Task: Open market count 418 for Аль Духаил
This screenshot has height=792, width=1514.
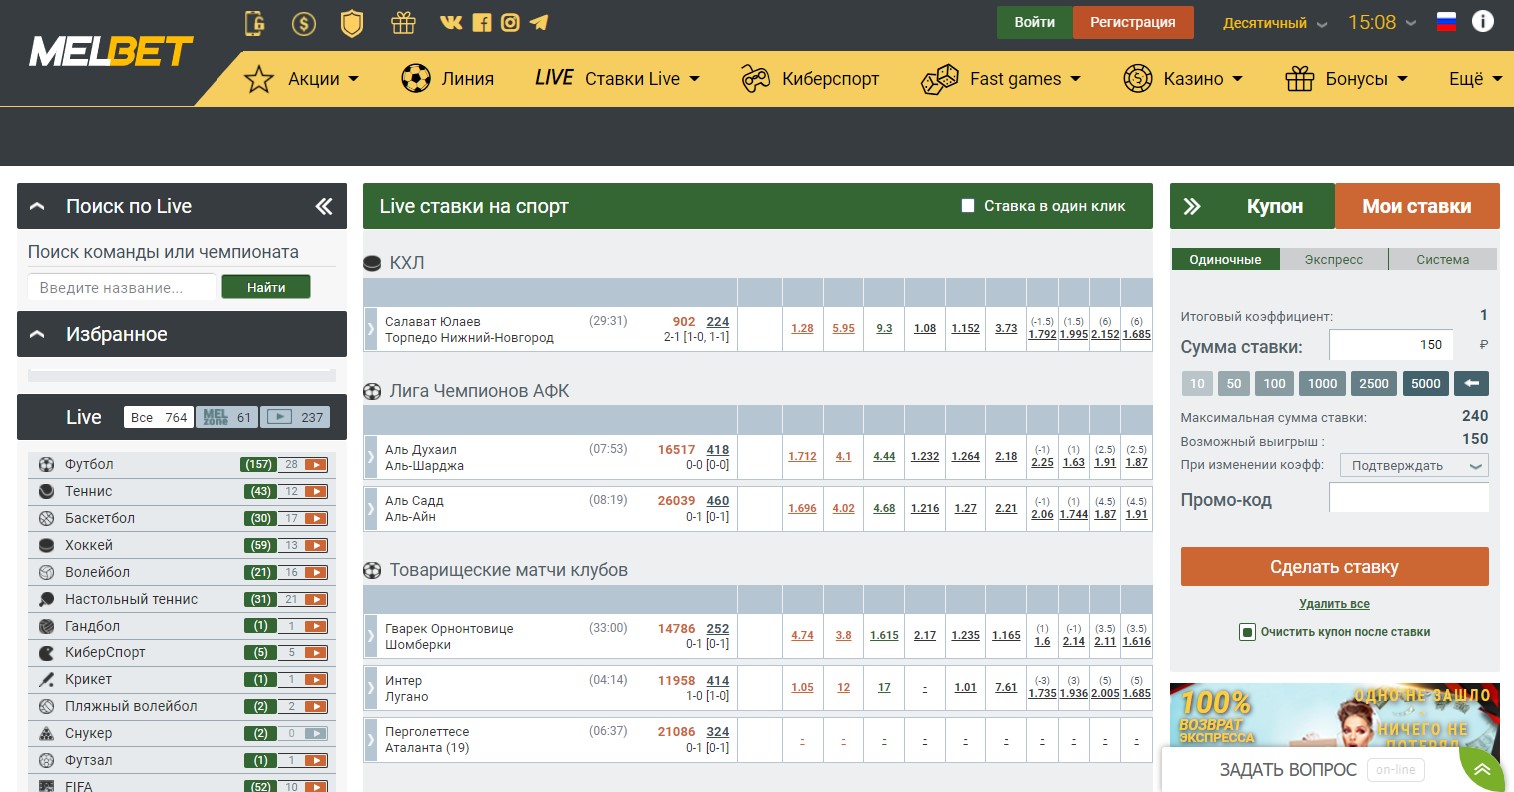Action: click(718, 450)
